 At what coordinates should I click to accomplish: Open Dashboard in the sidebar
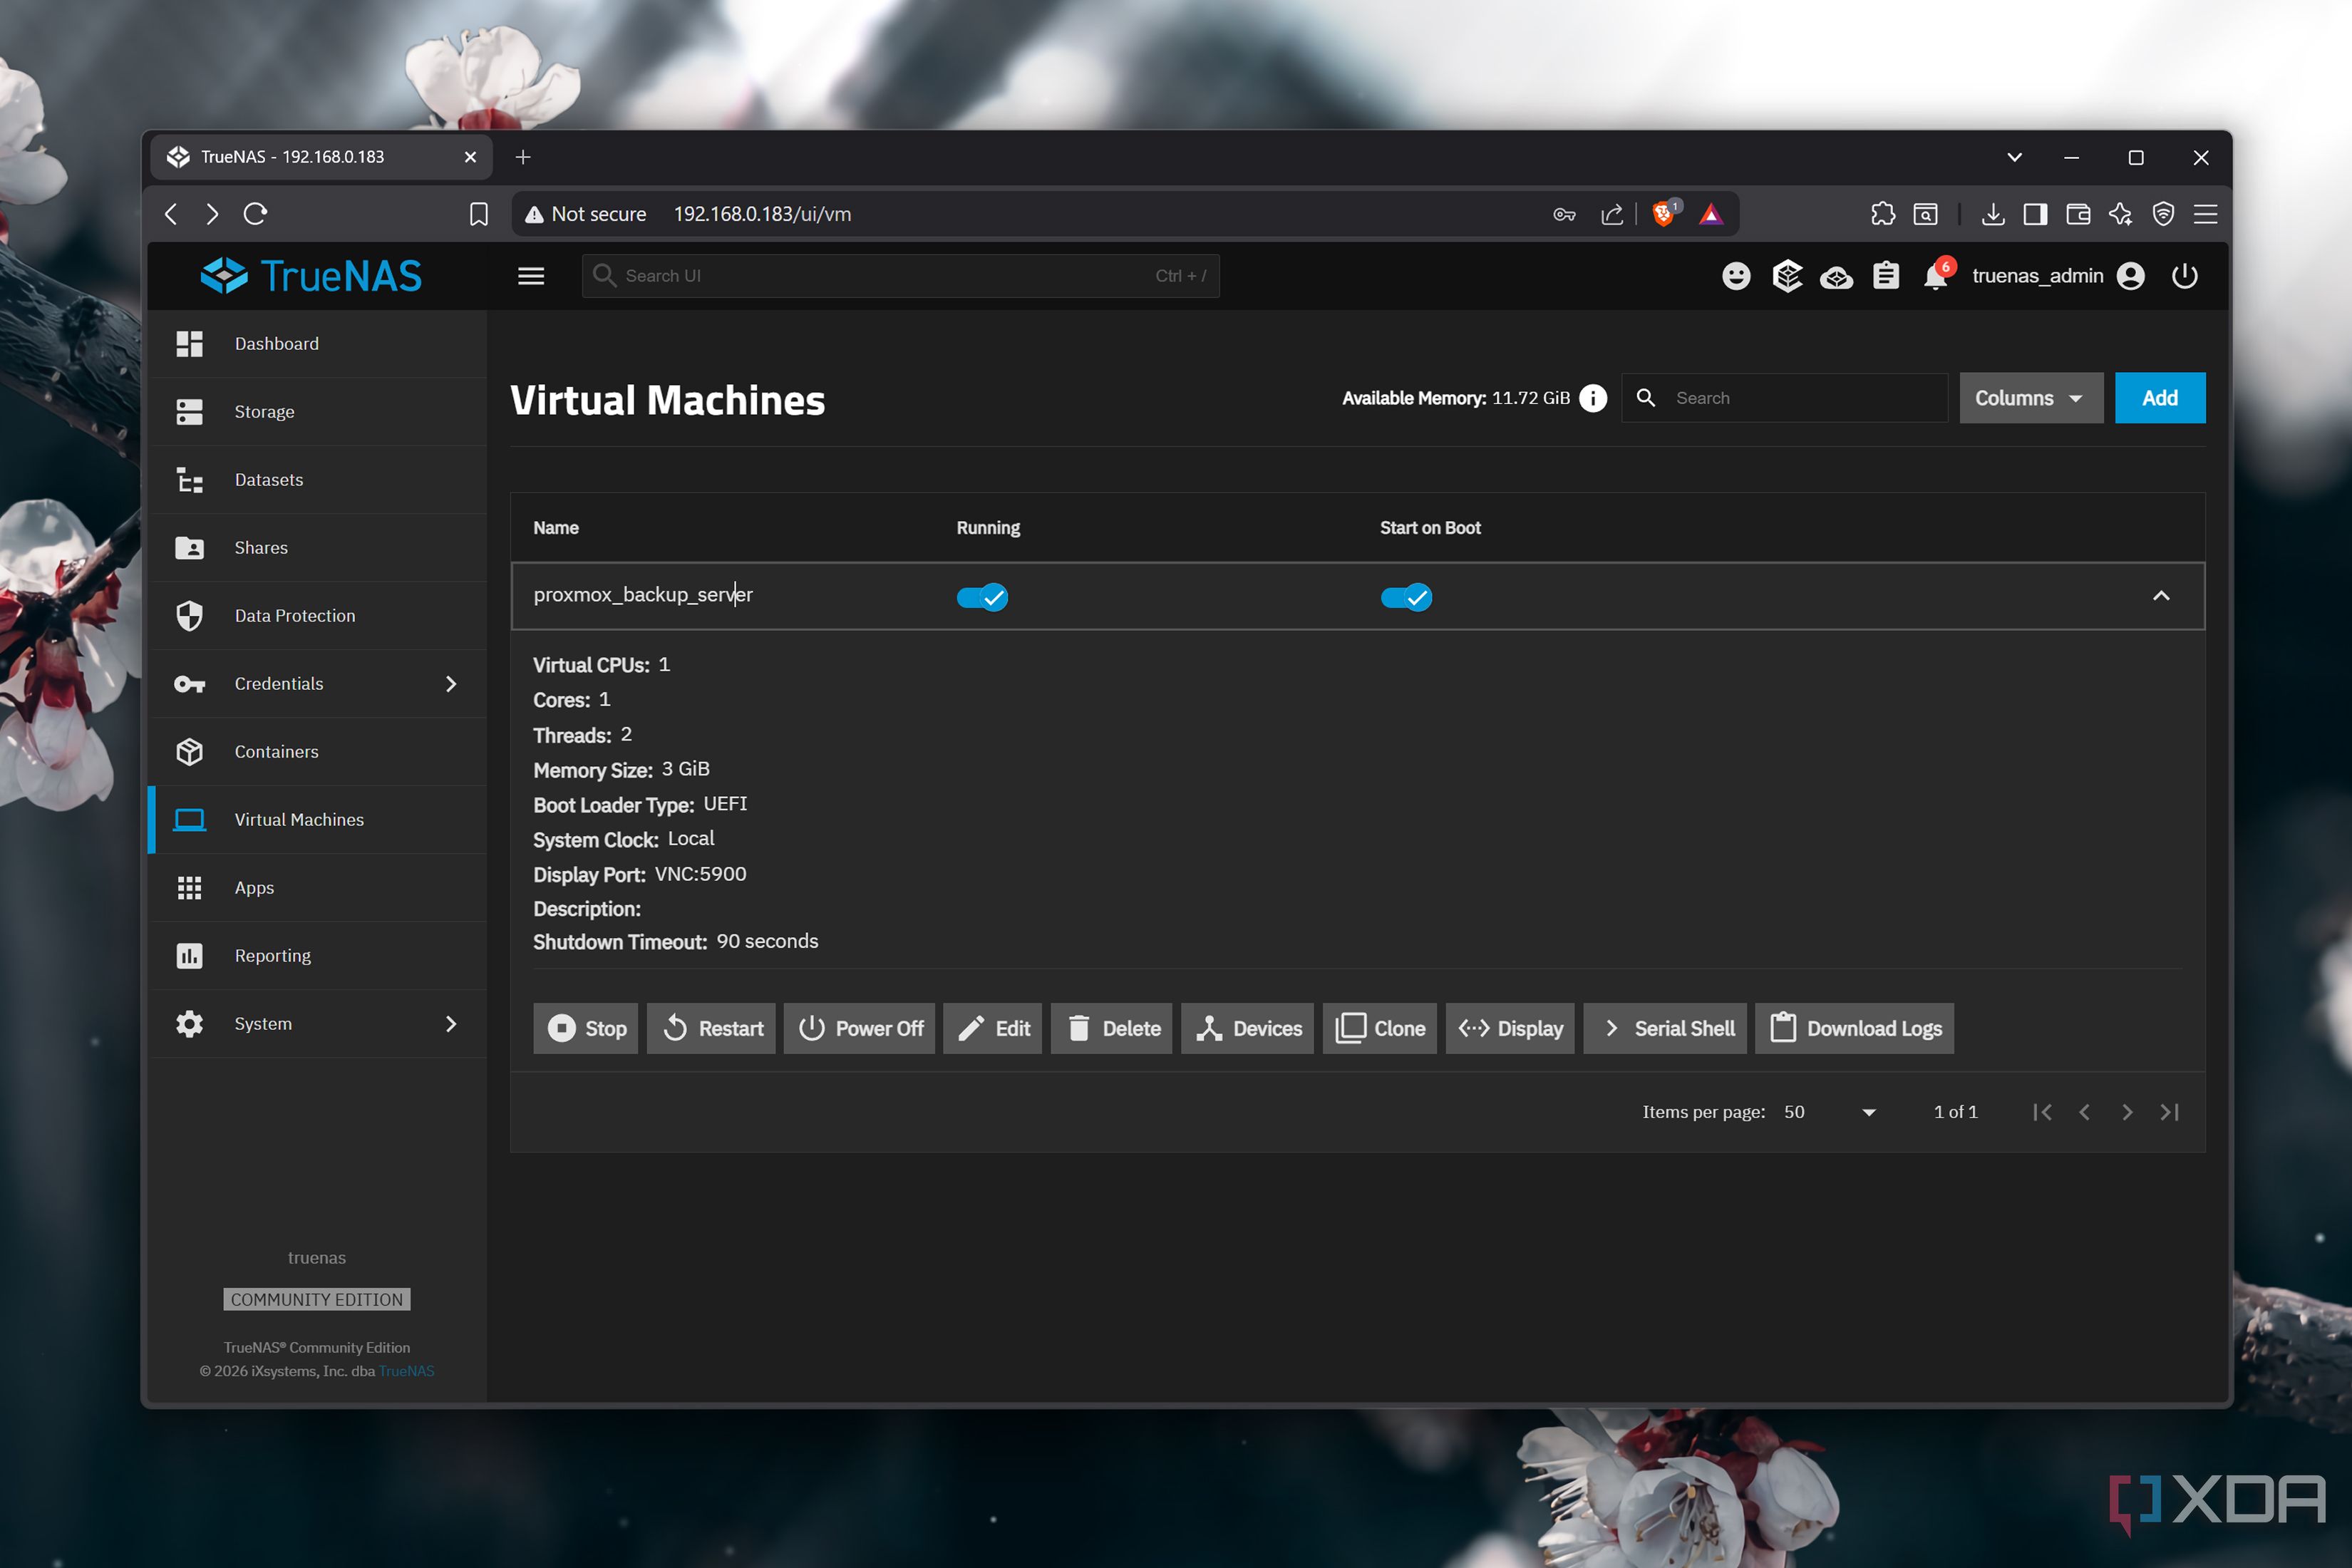tap(318, 344)
